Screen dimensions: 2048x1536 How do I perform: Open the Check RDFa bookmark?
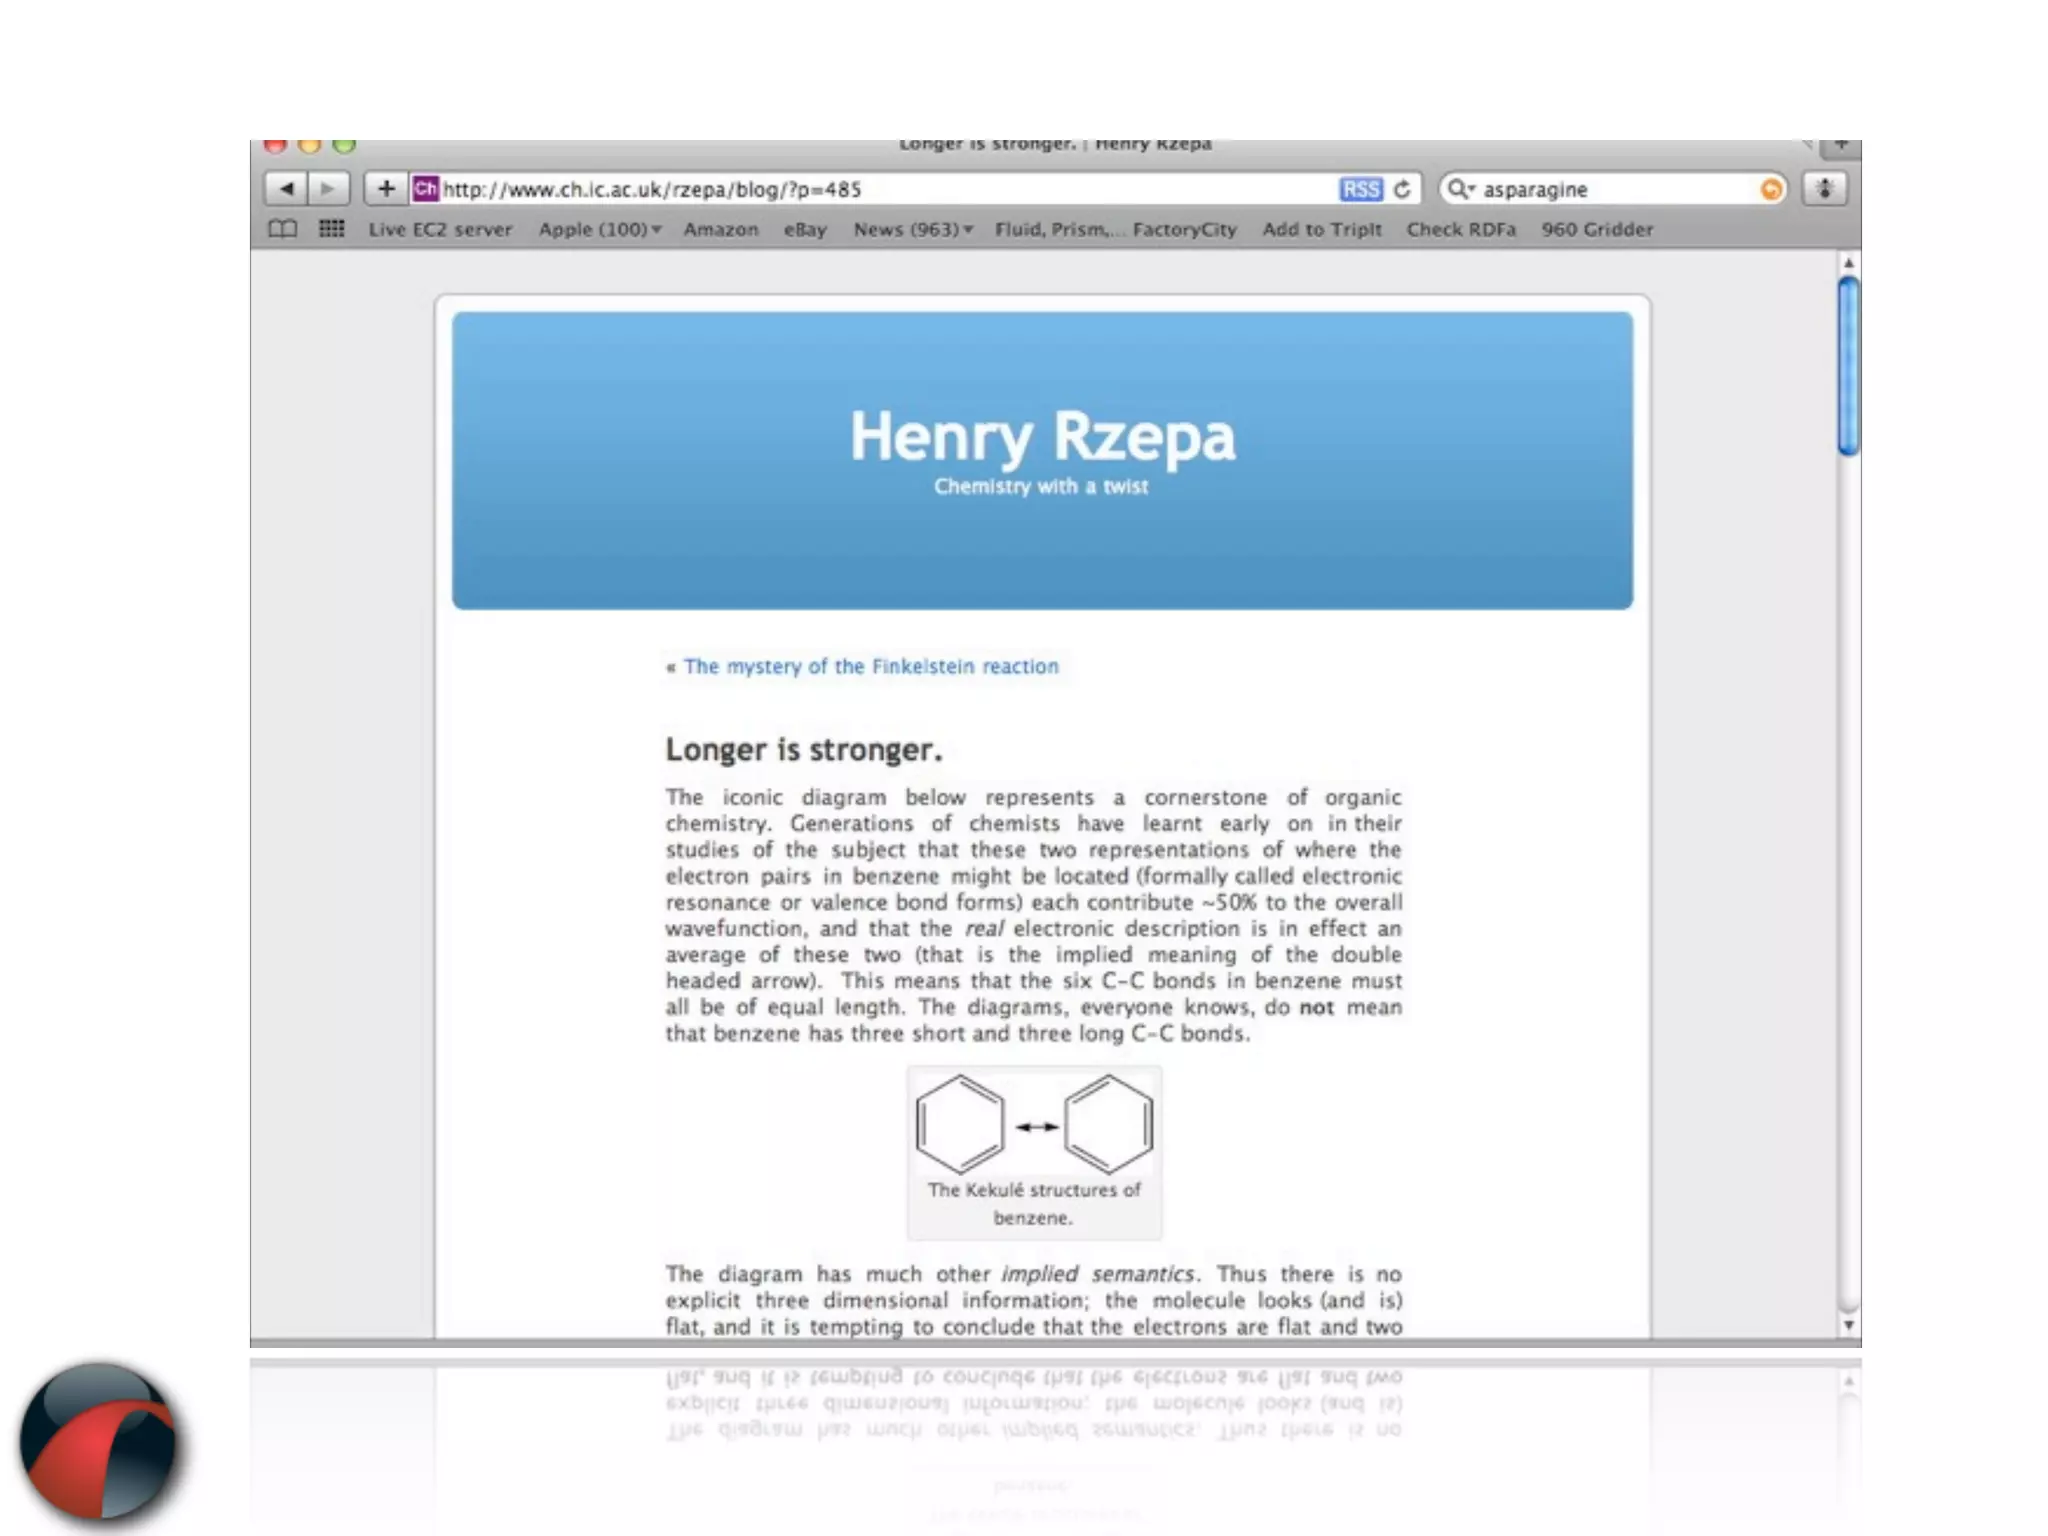pos(1460,230)
